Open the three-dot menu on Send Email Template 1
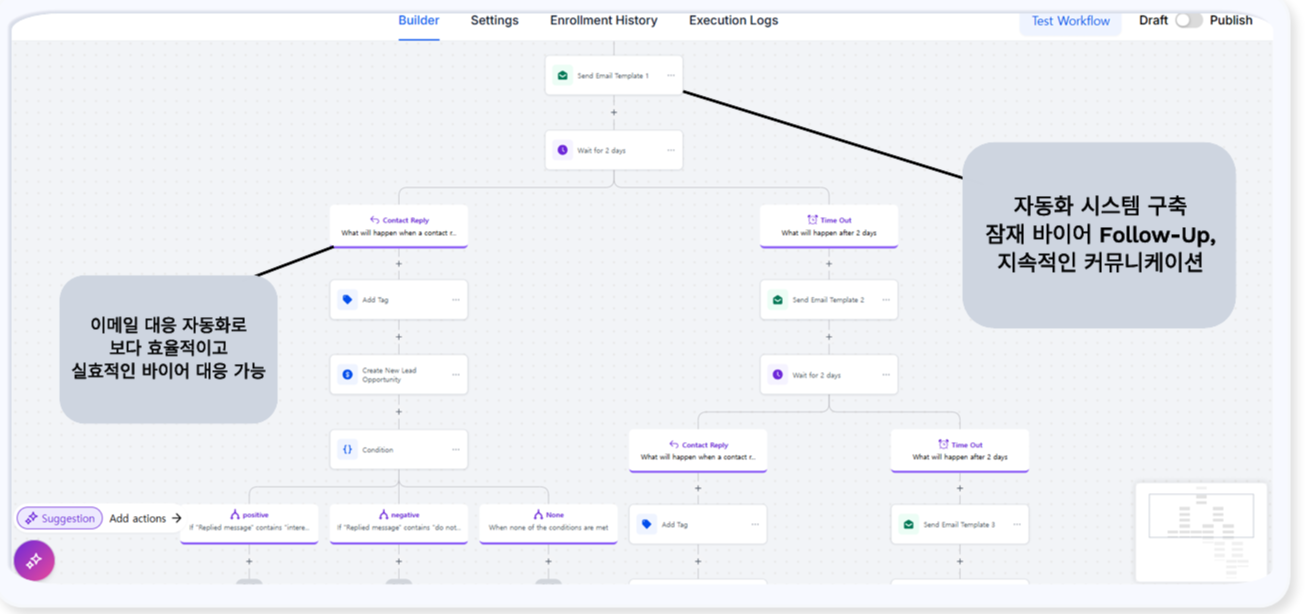The height and width of the screenshot is (614, 1305). pos(671,75)
